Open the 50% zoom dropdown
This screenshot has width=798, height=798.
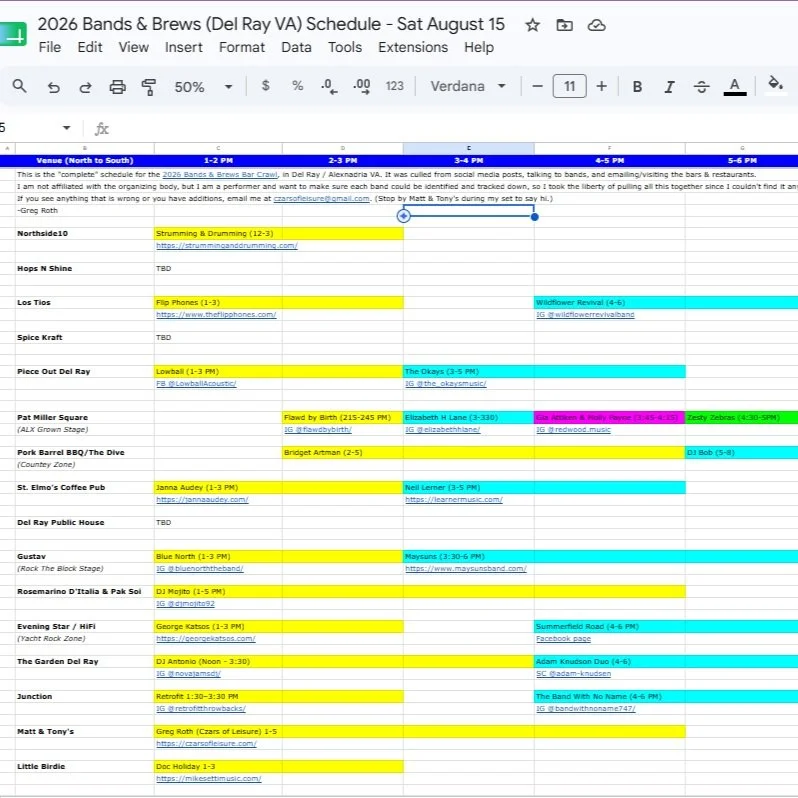pos(203,87)
